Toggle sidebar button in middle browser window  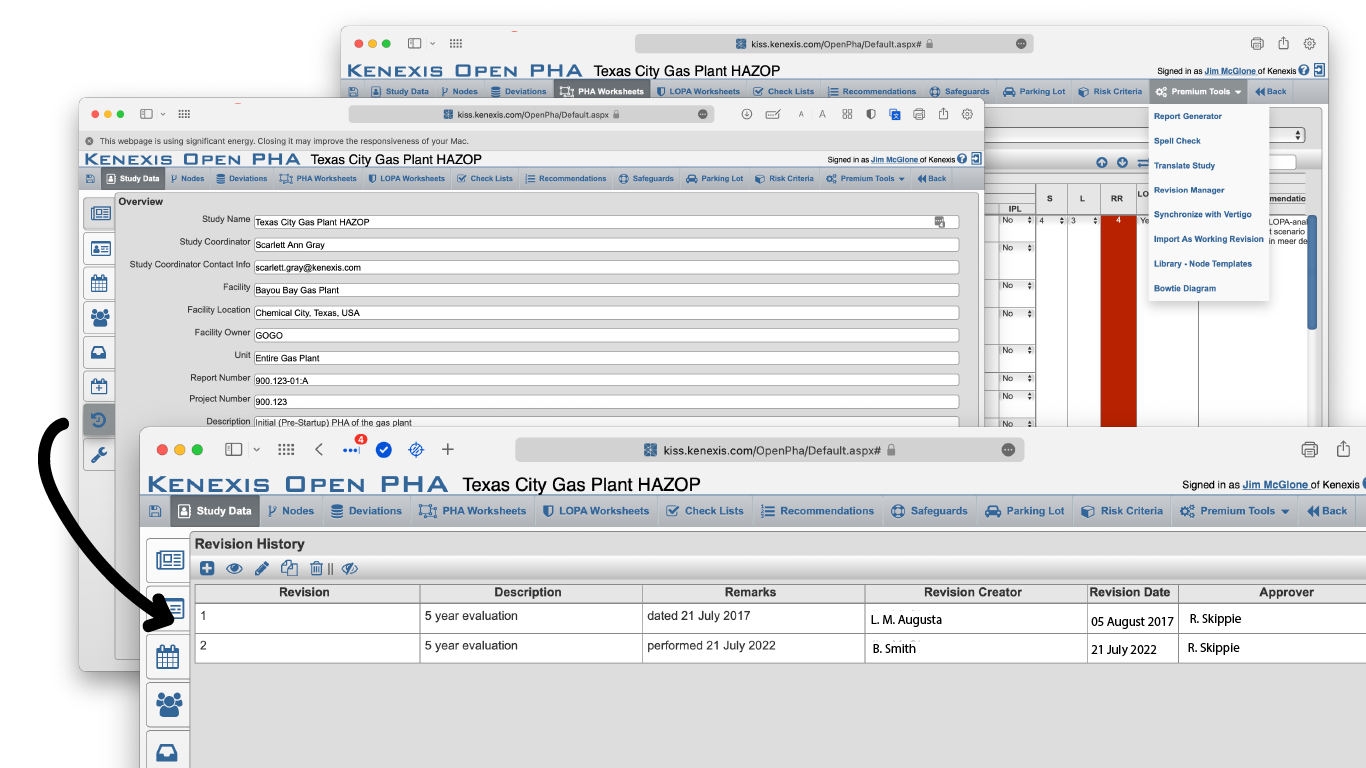point(146,115)
